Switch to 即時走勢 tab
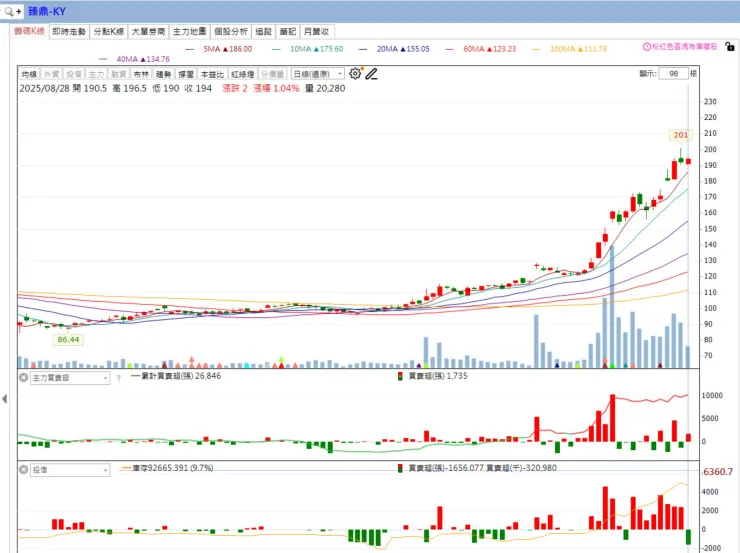Screen dimensions: 740x553 pos(69,32)
